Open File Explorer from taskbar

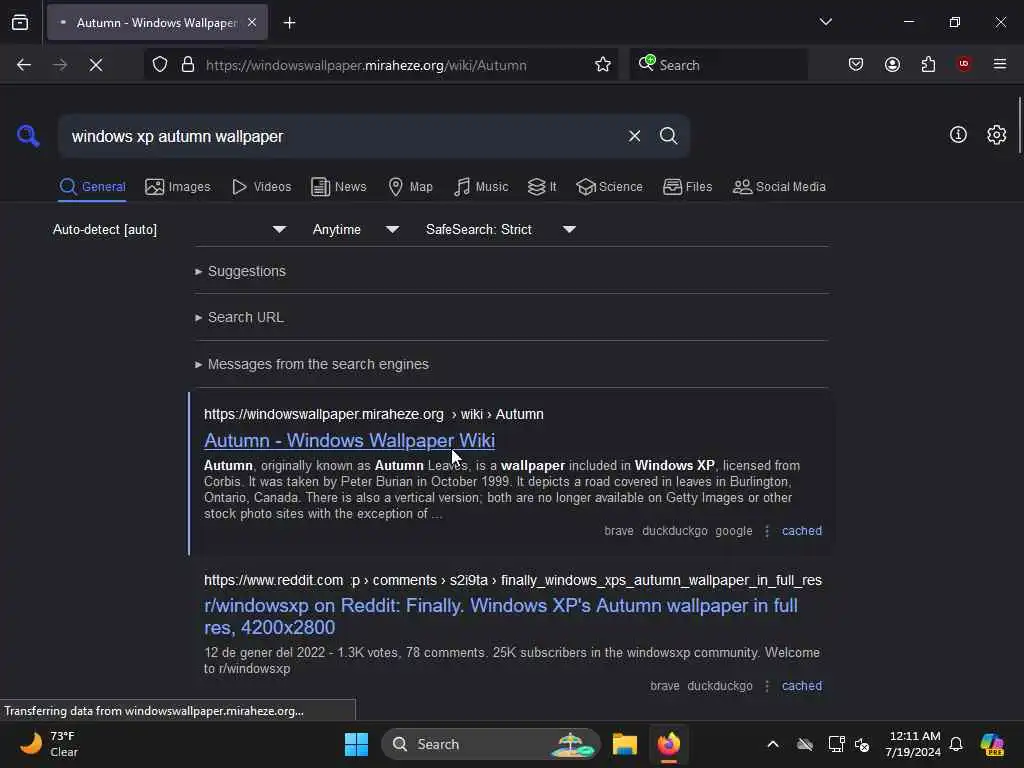tap(624, 744)
